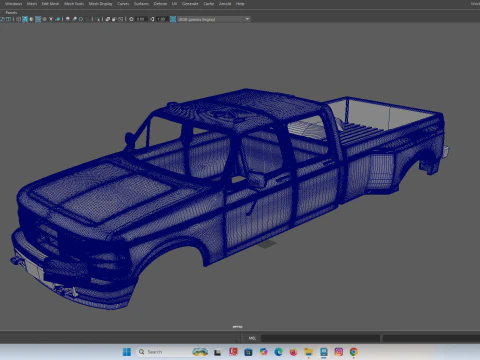
Task: Open the Mesh Display menu
Action: coord(100,4)
